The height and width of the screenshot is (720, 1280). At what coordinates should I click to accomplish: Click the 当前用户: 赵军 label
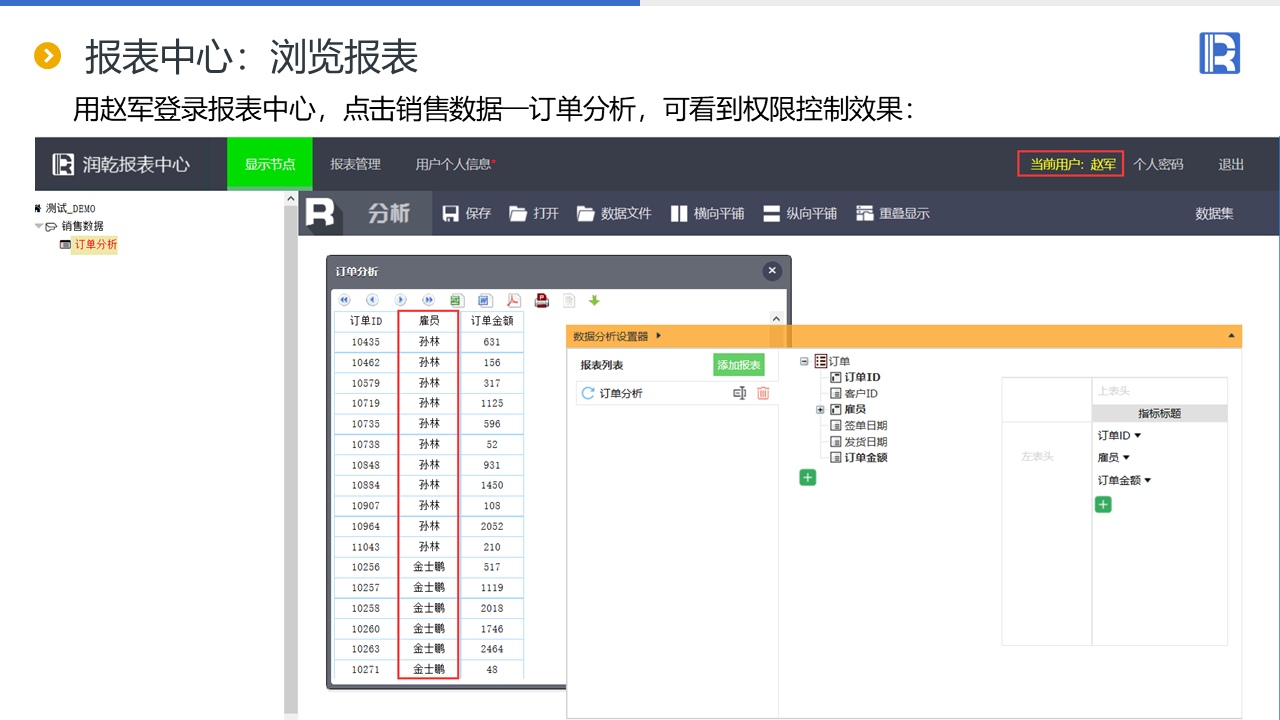[1071, 164]
